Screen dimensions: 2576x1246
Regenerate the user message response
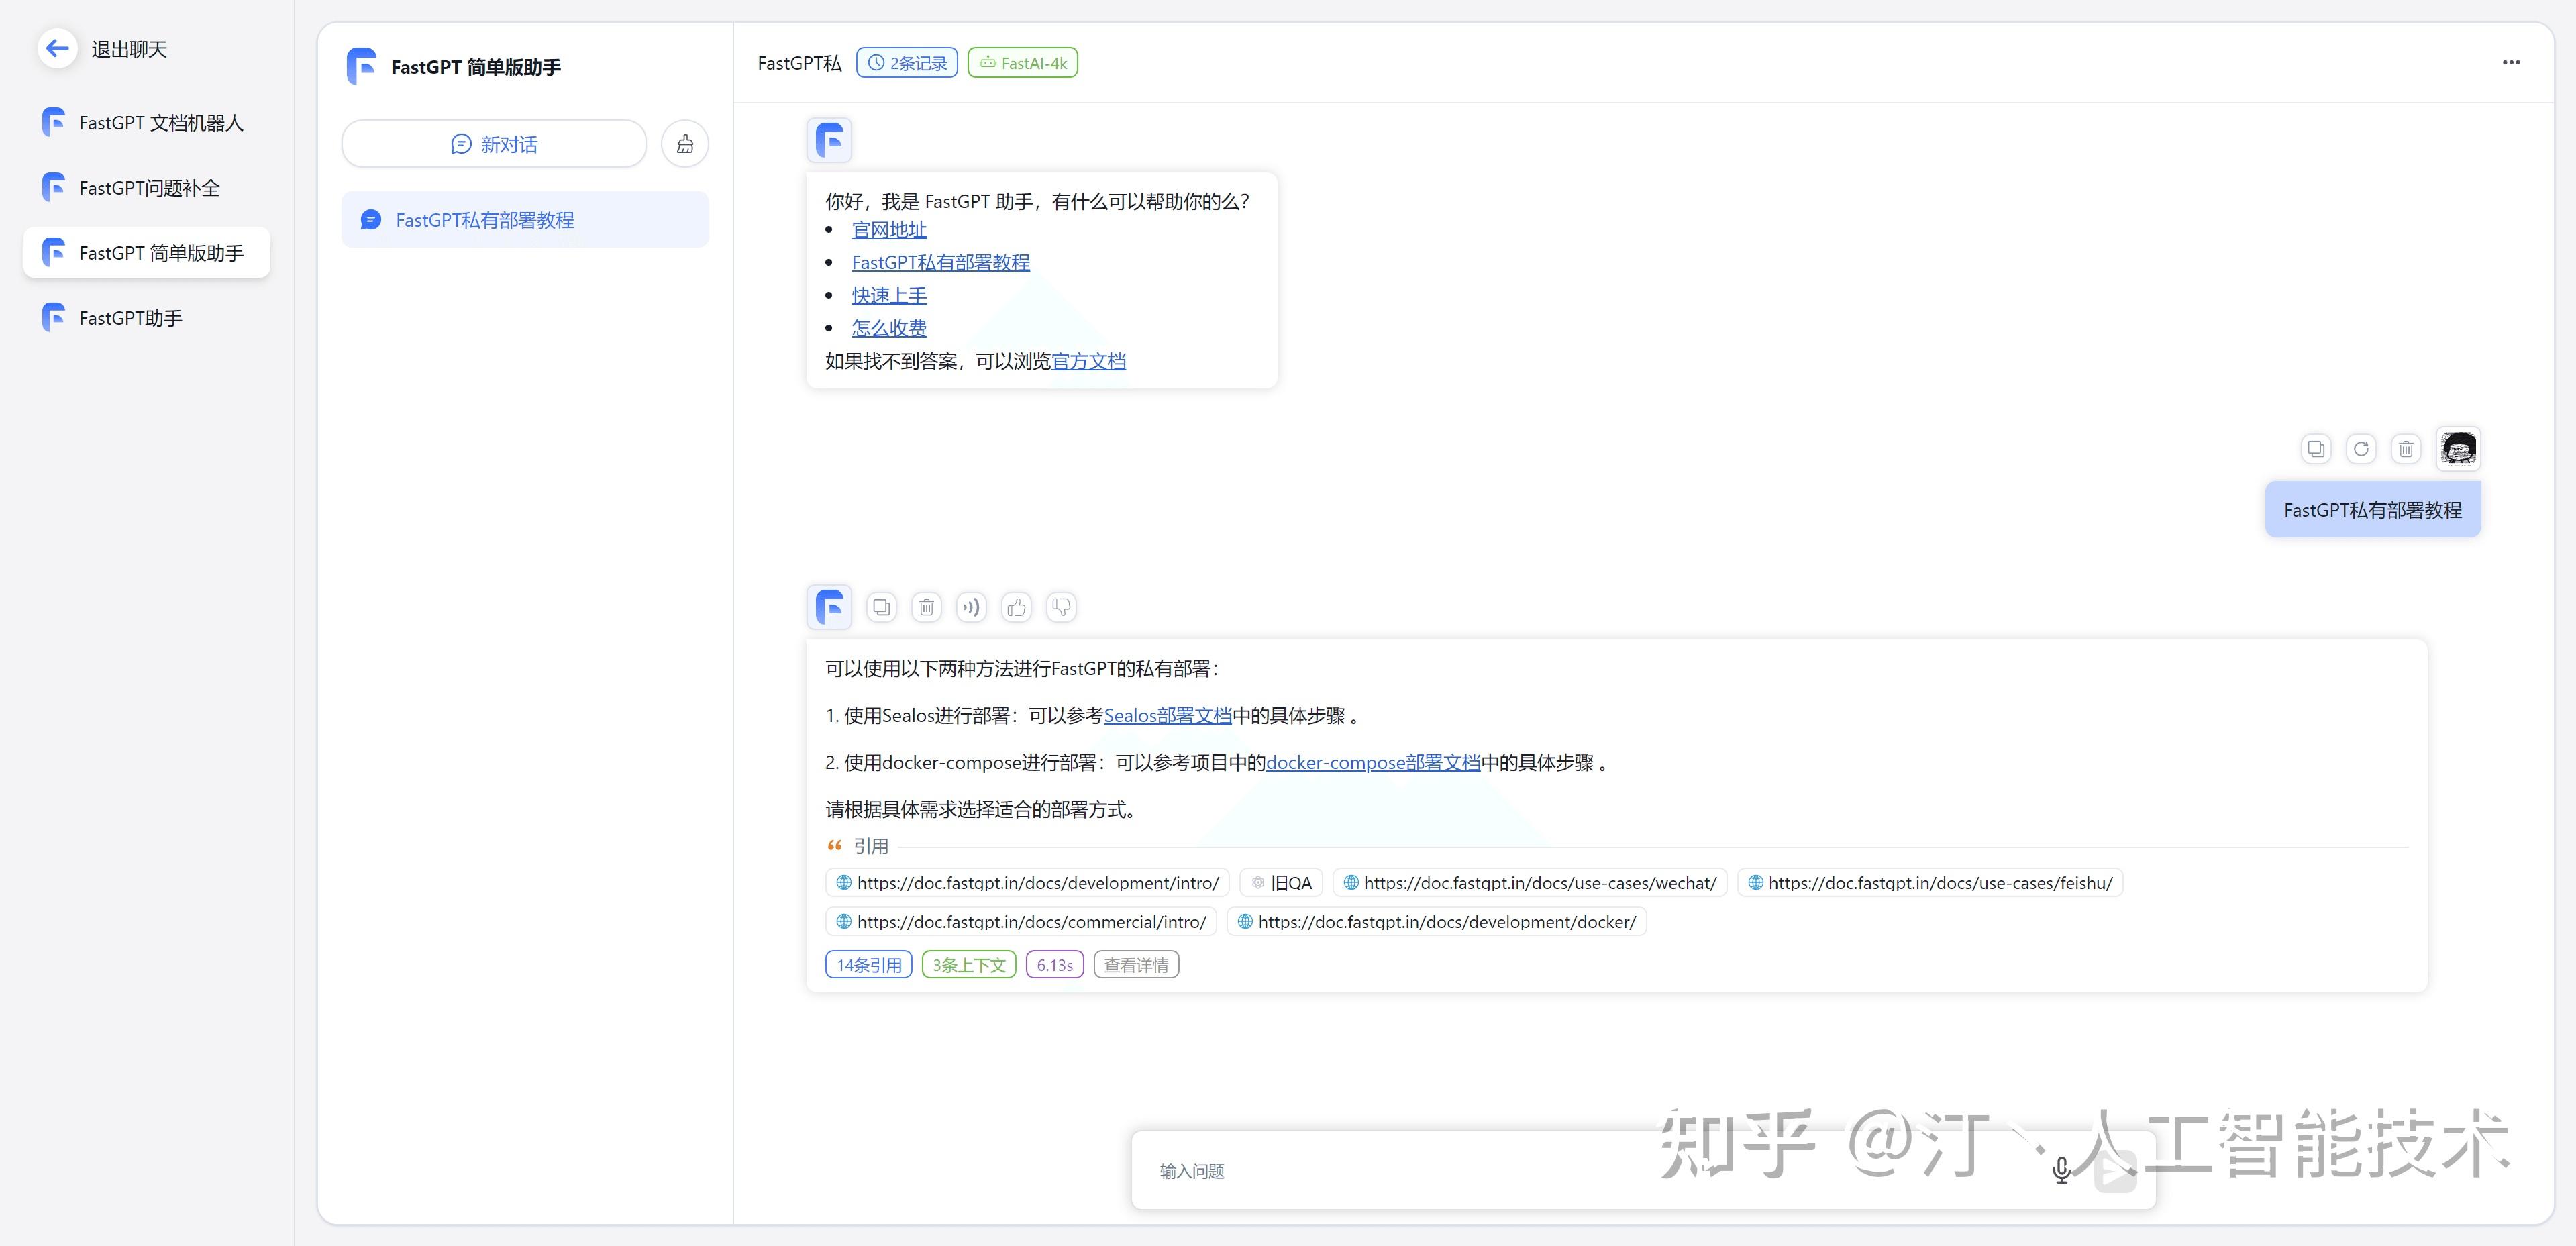2361,448
